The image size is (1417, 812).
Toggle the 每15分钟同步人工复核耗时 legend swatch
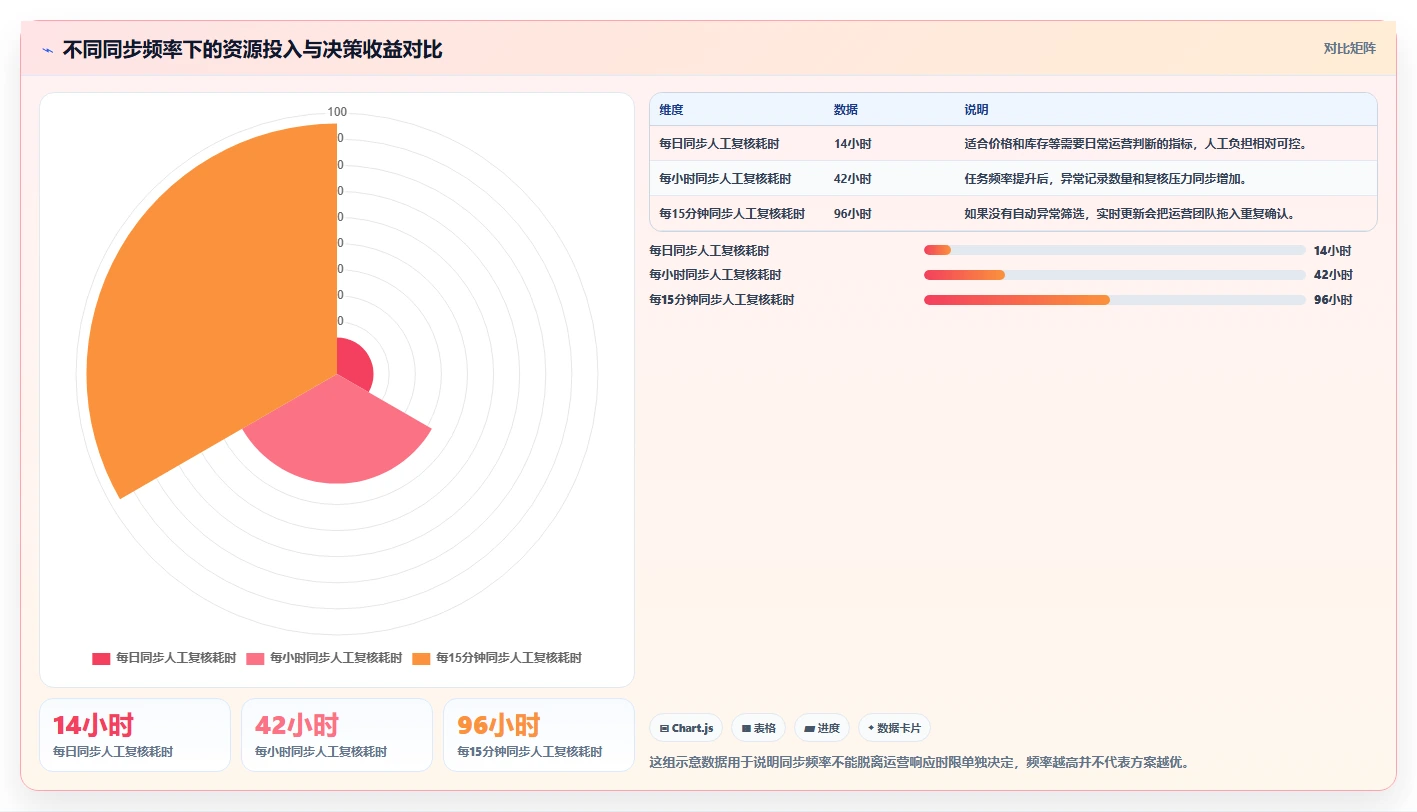click(x=421, y=658)
